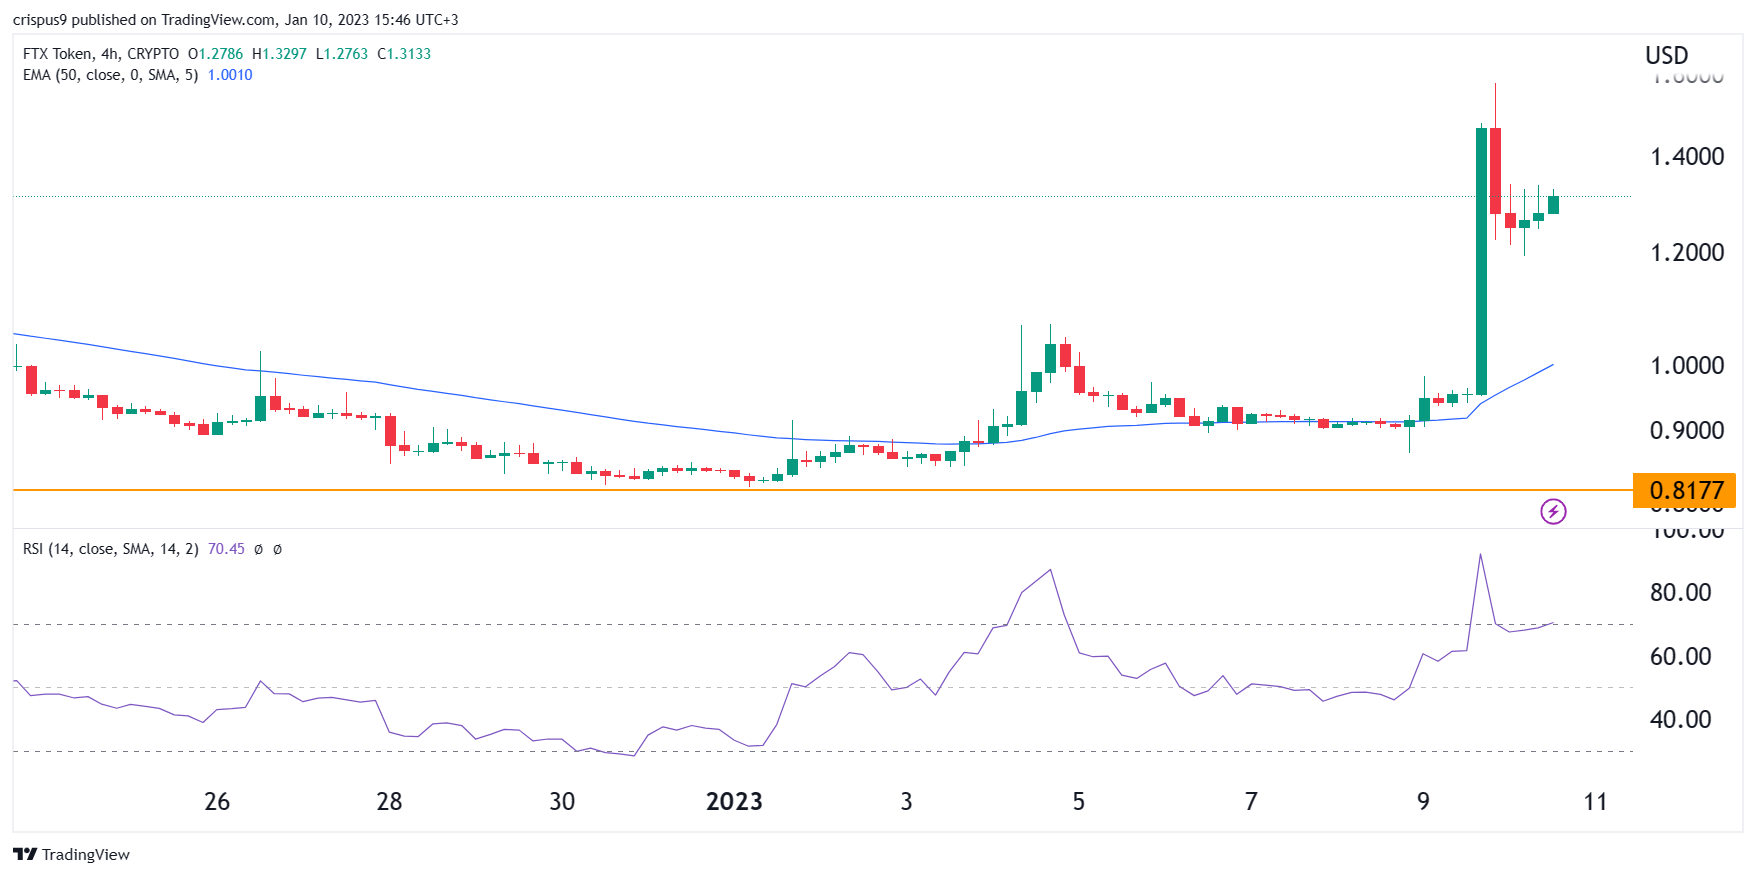Click the USD currency label
1756x876 pixels.
click(1667, 56)
